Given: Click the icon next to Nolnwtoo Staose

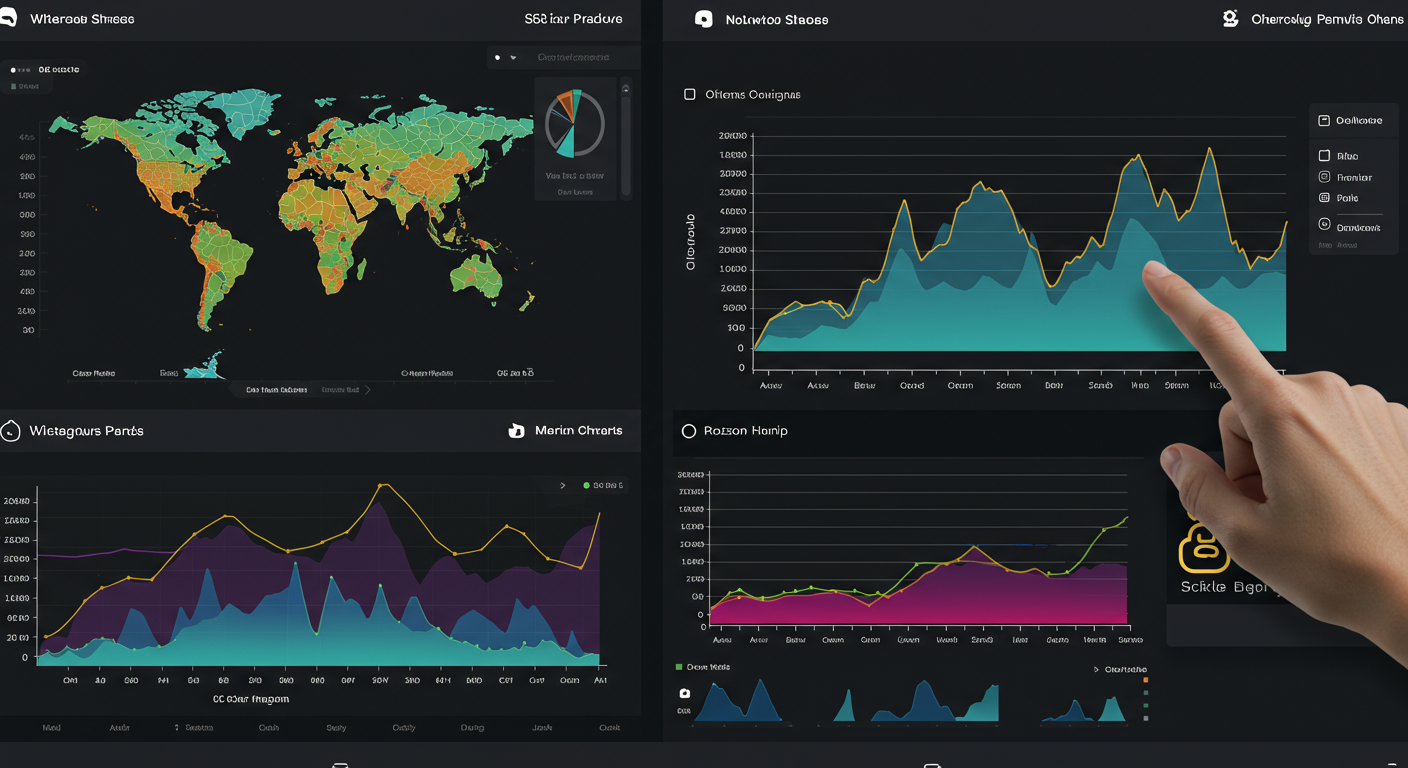Looking at the screenshot, I should (x=704, y=19).
